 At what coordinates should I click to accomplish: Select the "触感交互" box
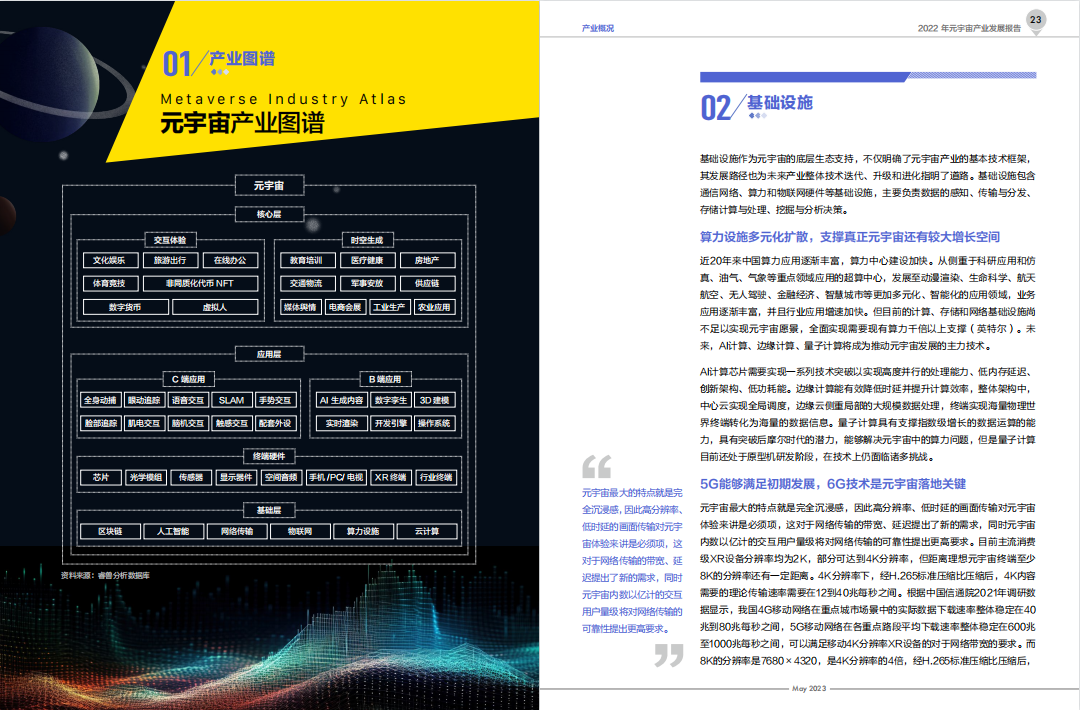[231, 423]
